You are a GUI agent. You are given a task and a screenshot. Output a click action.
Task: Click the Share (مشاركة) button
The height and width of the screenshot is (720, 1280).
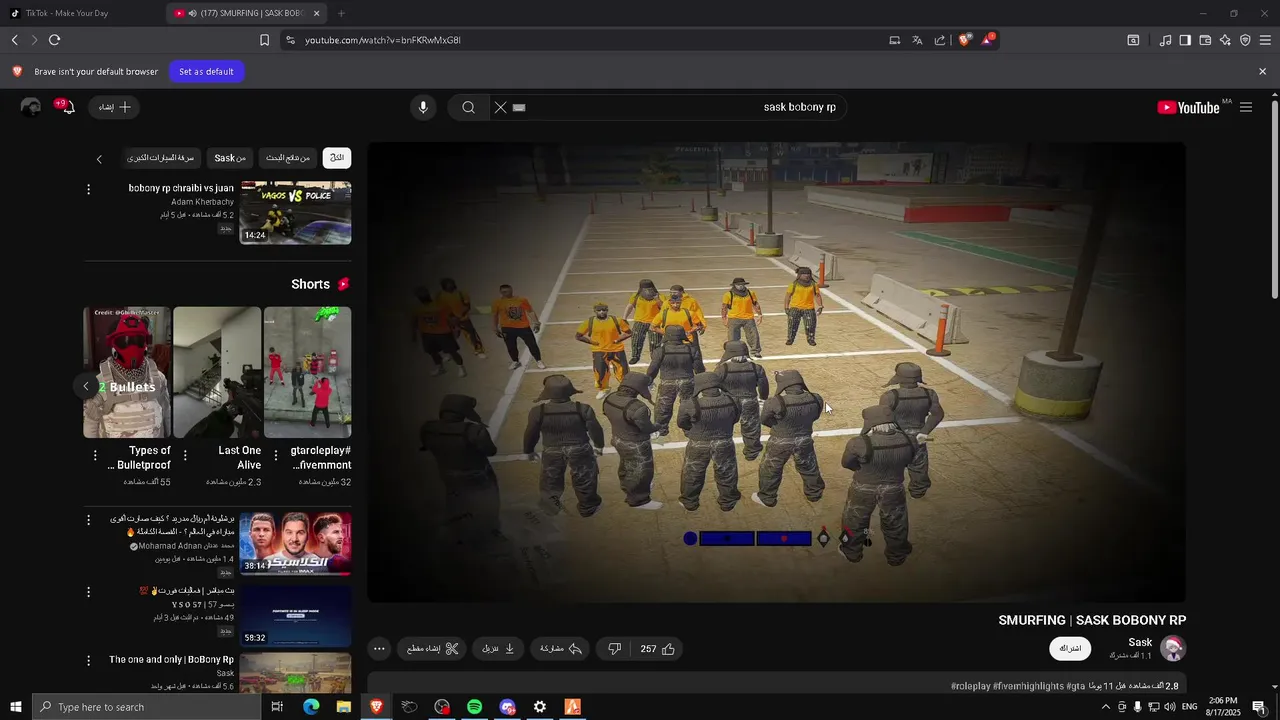[x=561, y=649]
